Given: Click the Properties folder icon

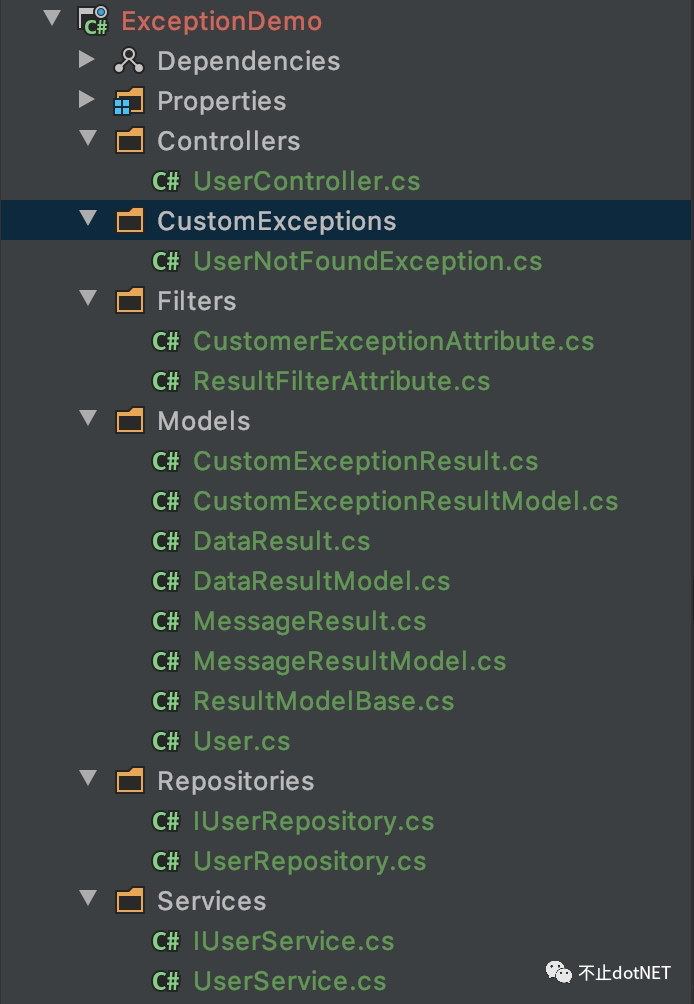Looking at the screenshot, I should tap(130, 101).
